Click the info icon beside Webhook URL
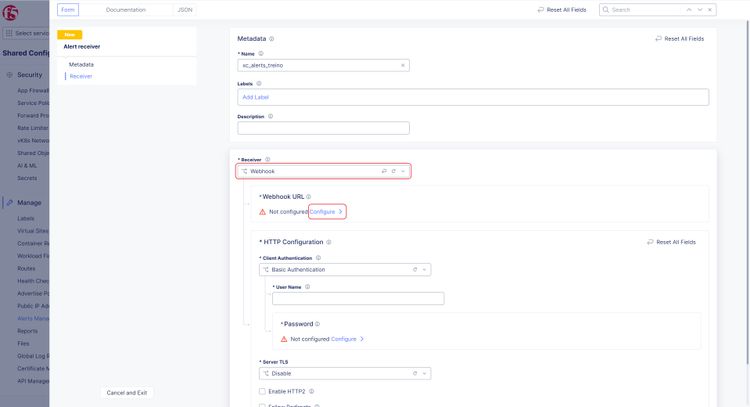Screen dimensions: 750x407 click(x=309, y=197)
